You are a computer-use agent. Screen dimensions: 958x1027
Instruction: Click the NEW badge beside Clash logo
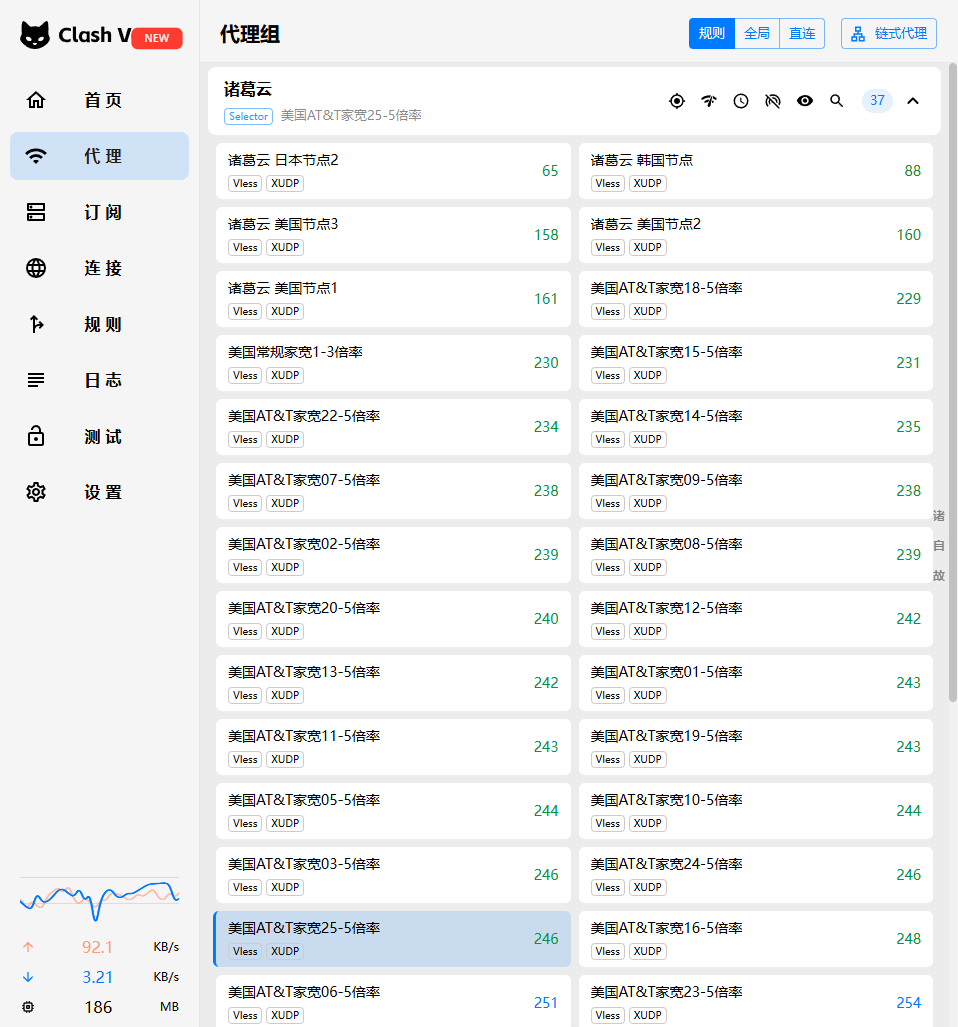coord(157,38)
